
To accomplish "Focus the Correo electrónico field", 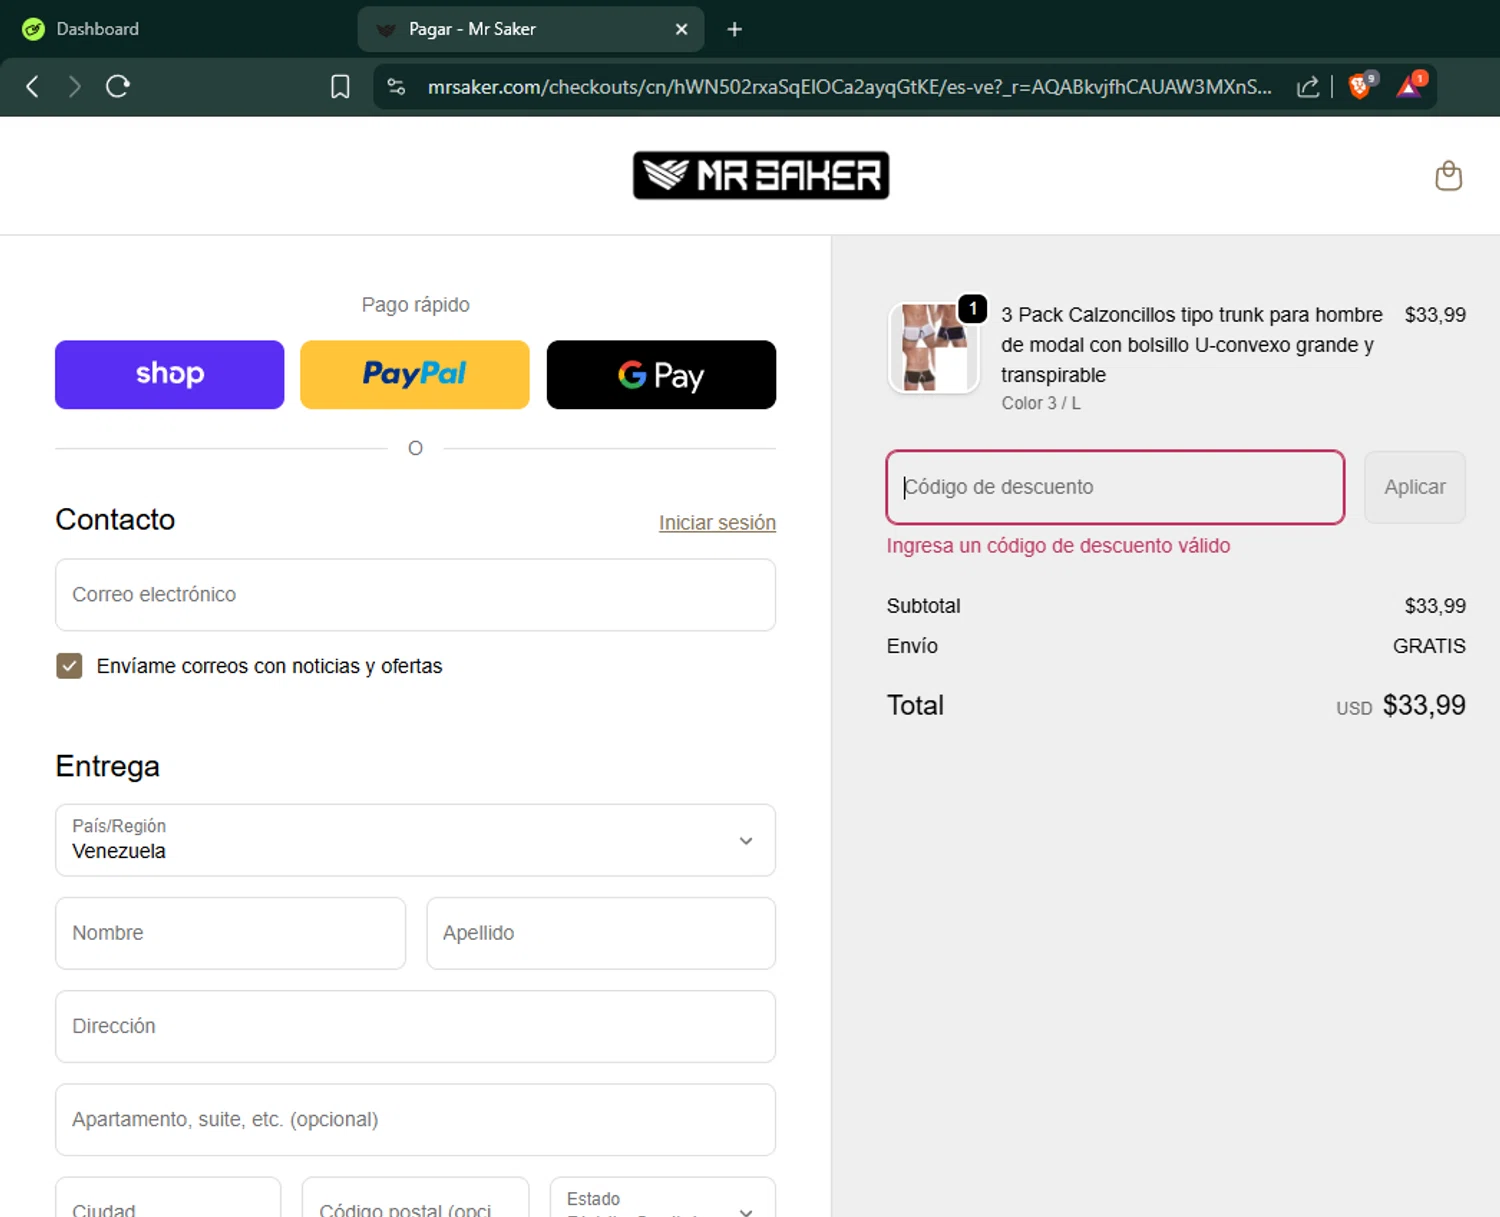I will click(415, 595).
